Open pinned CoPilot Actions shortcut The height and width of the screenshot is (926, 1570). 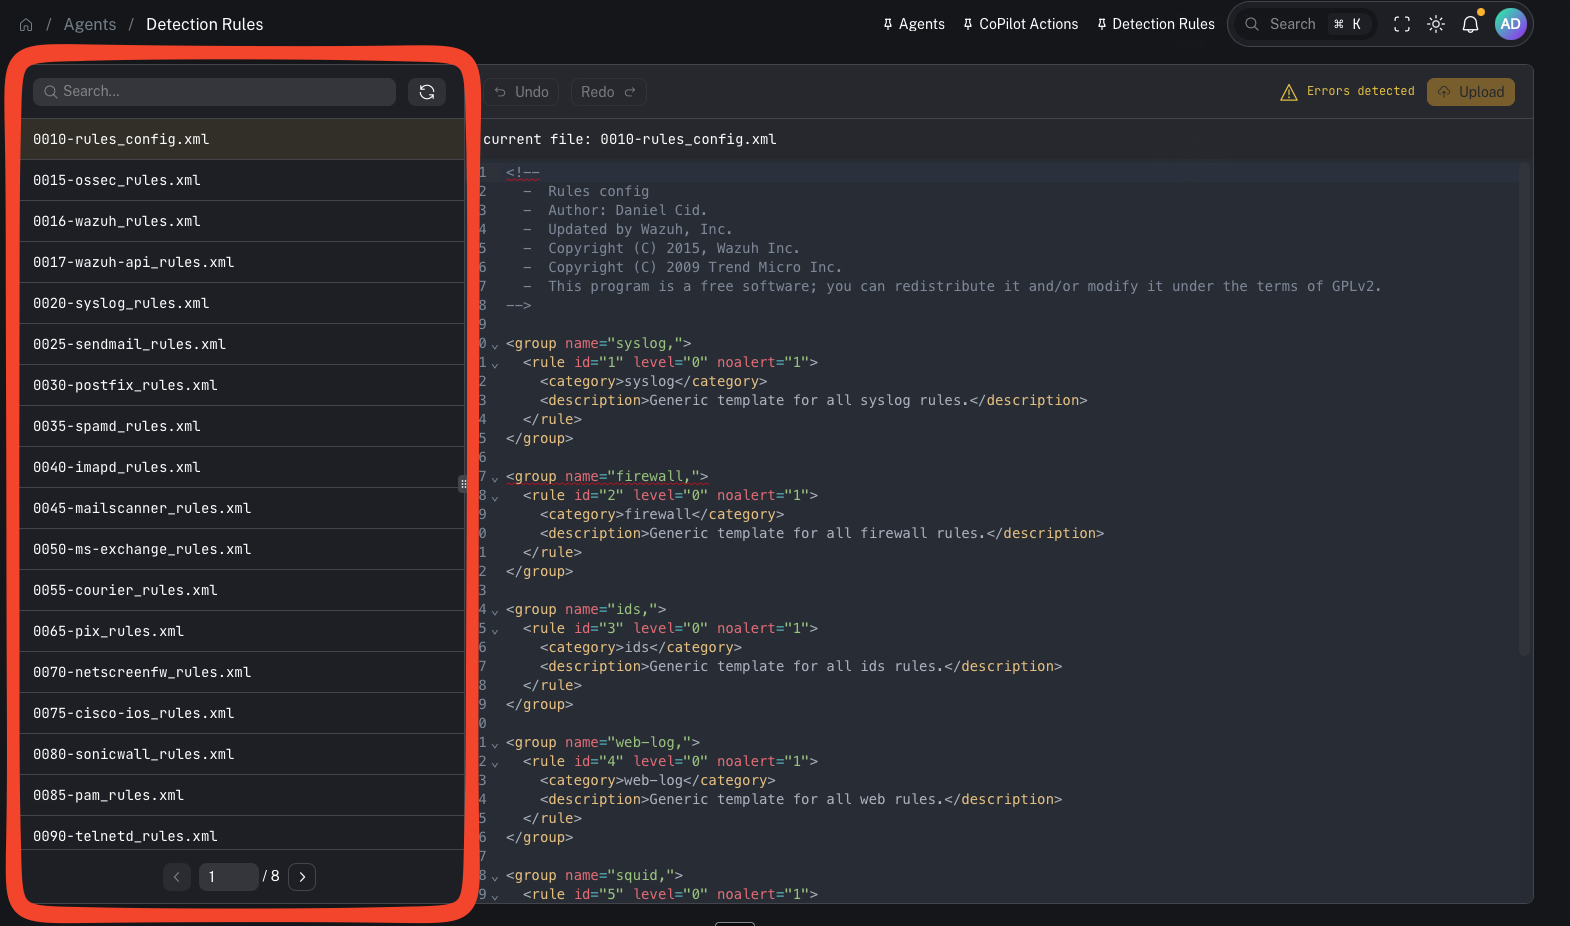coord(1021,24)
